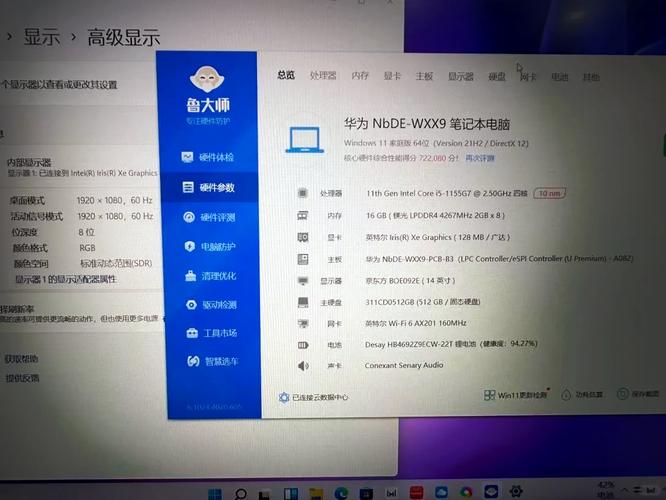Viewport: 666px width, 500px height.
Task: Click the battery row icon
Action: click(x=303, y=345)
